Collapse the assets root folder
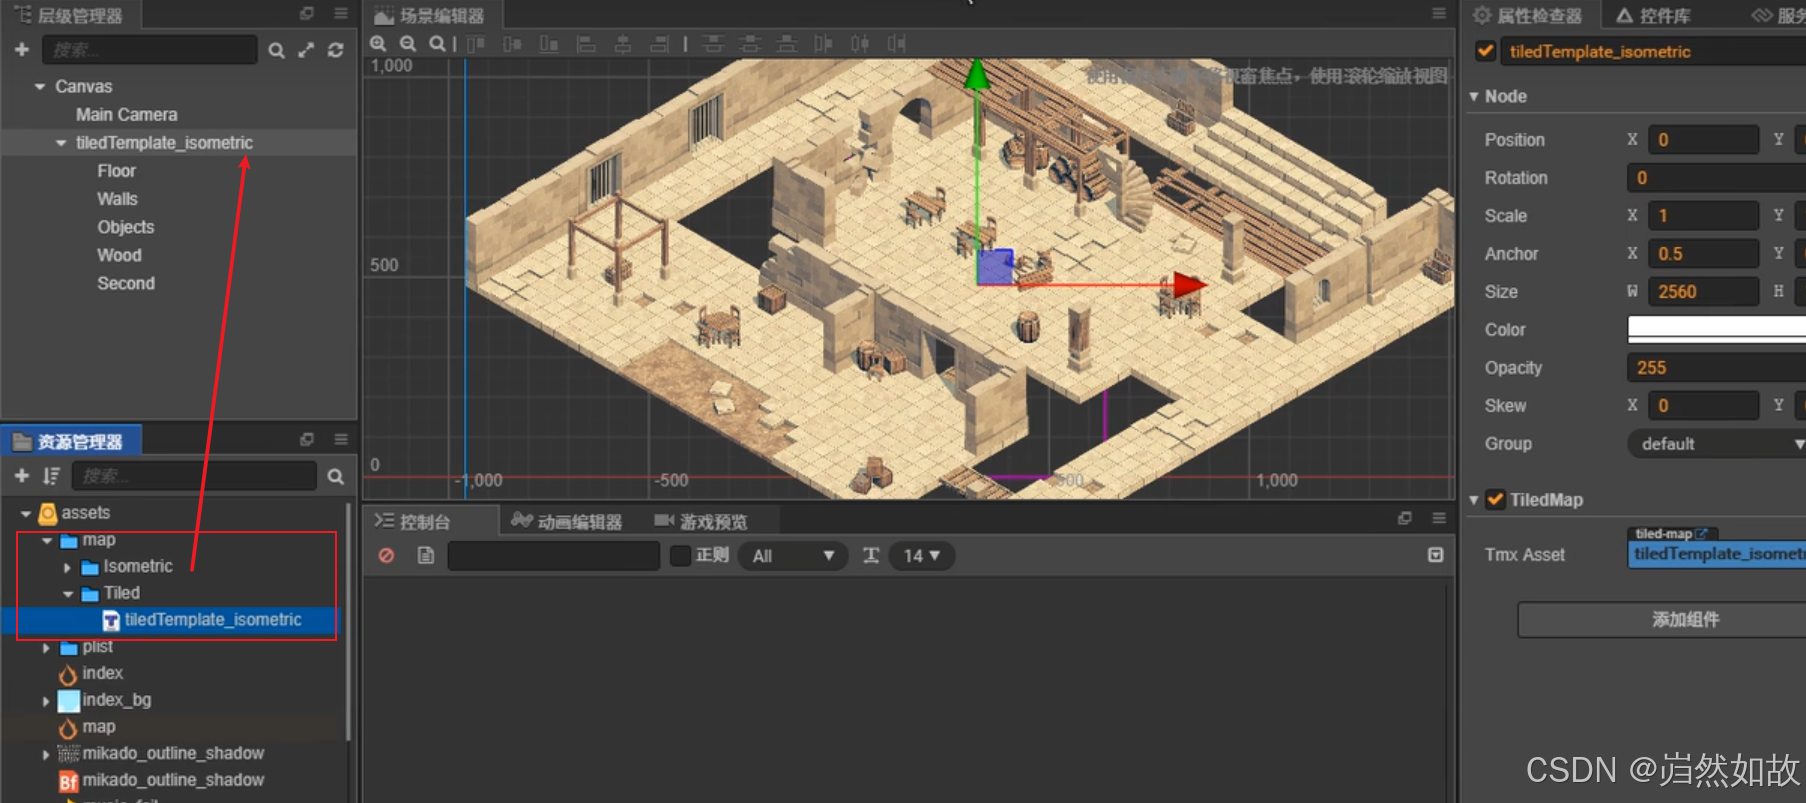Viewport: 1806px width, 803px height. tap(26, 514)
